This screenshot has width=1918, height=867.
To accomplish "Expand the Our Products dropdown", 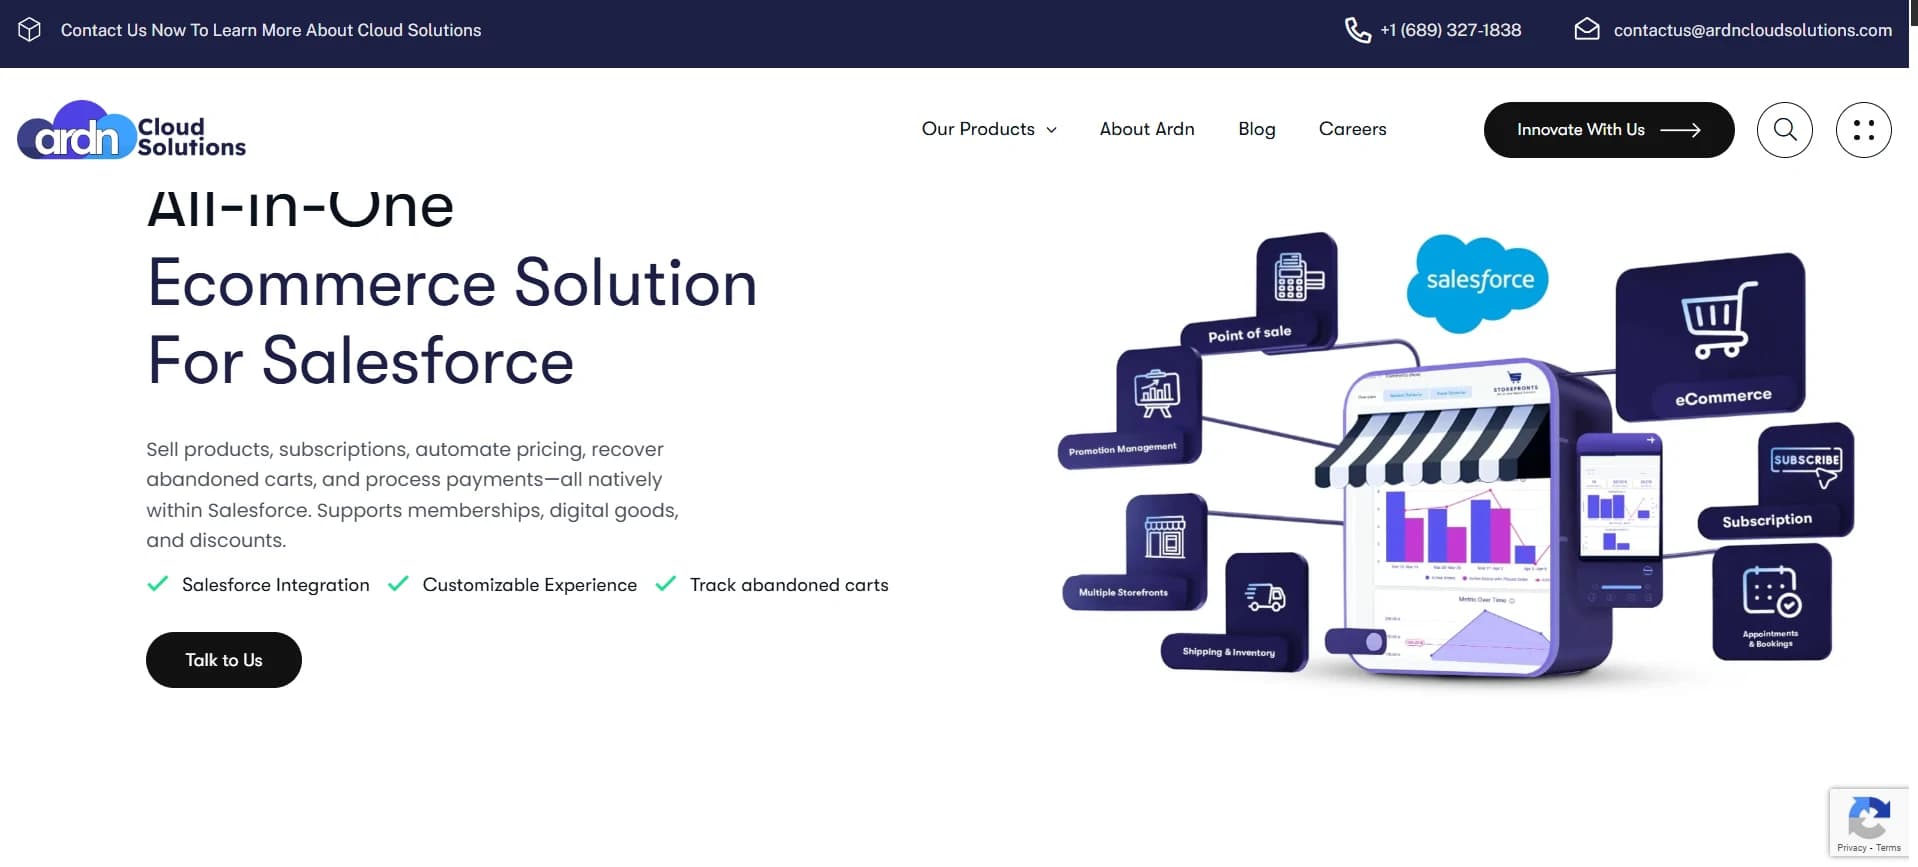I will click(x=989, y=129).
